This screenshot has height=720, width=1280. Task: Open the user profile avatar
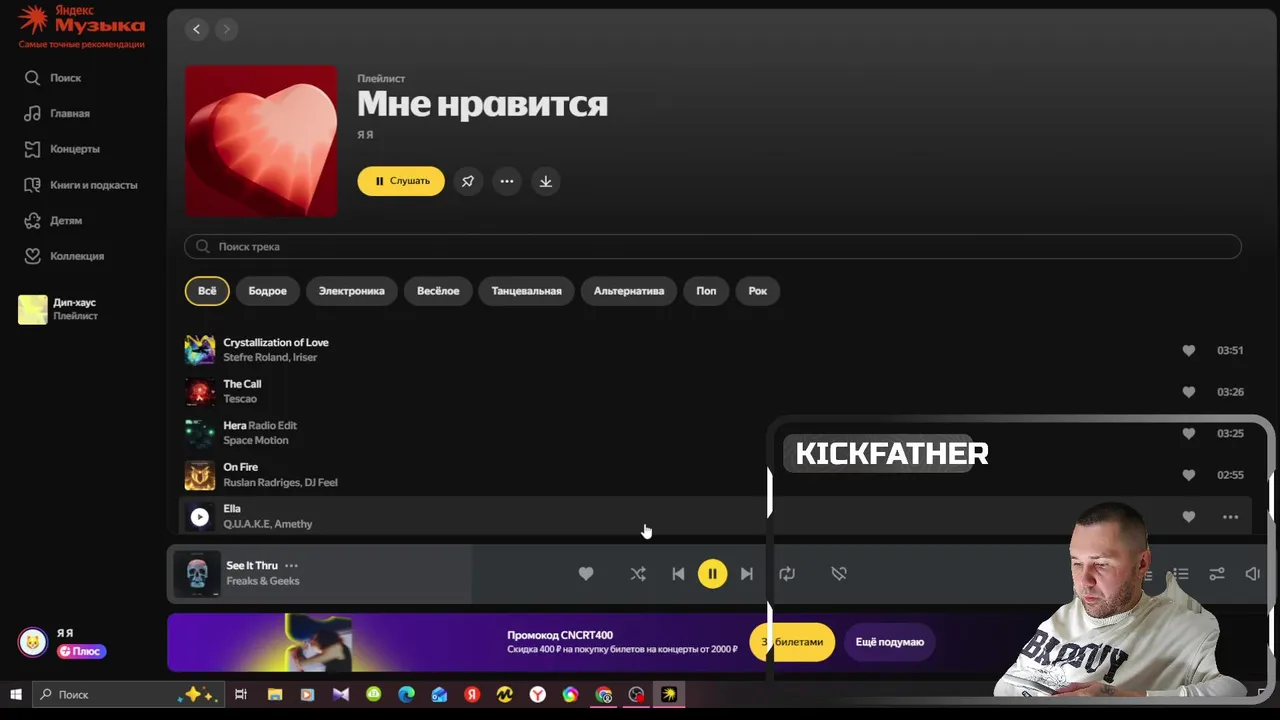point(33,642)
